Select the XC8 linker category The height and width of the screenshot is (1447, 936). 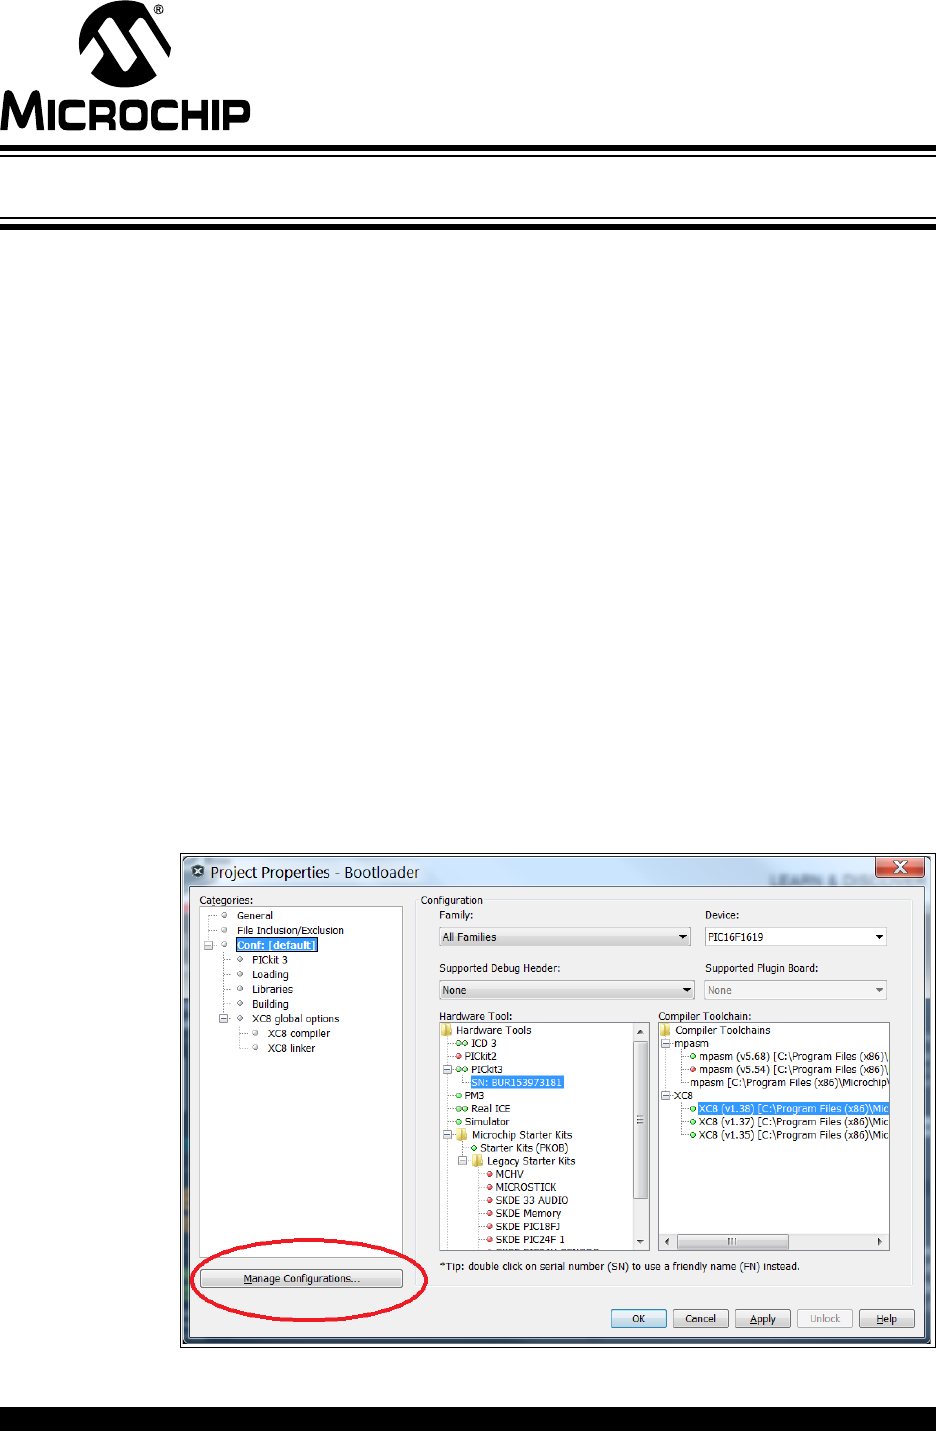291,1048
